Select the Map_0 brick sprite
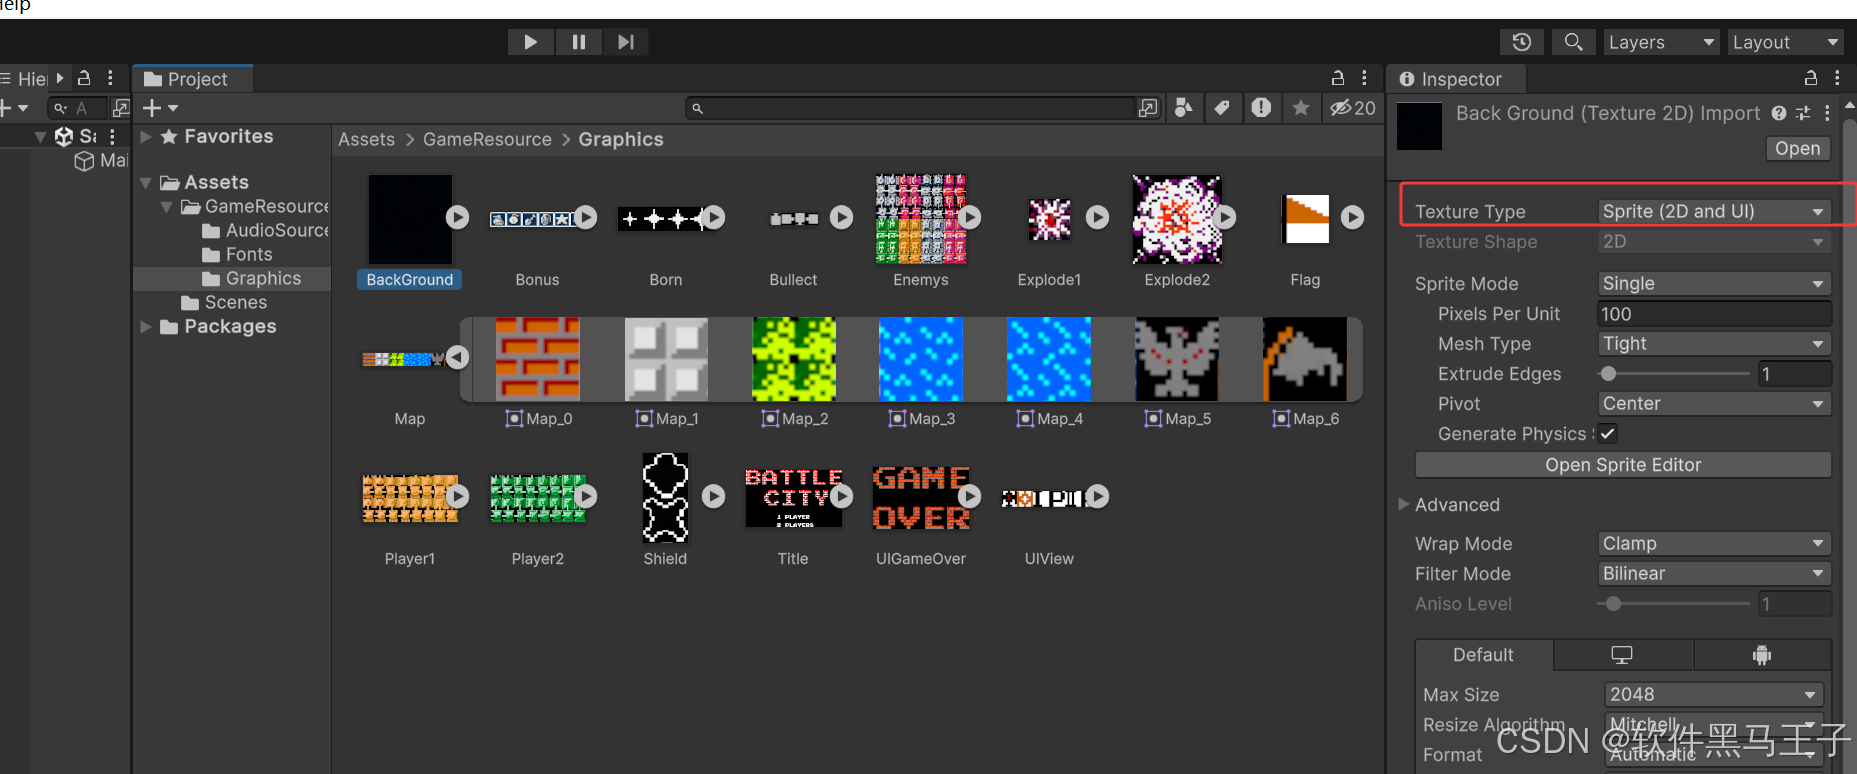The width and height of the screenshot is (1857, 774). [538, 358]
